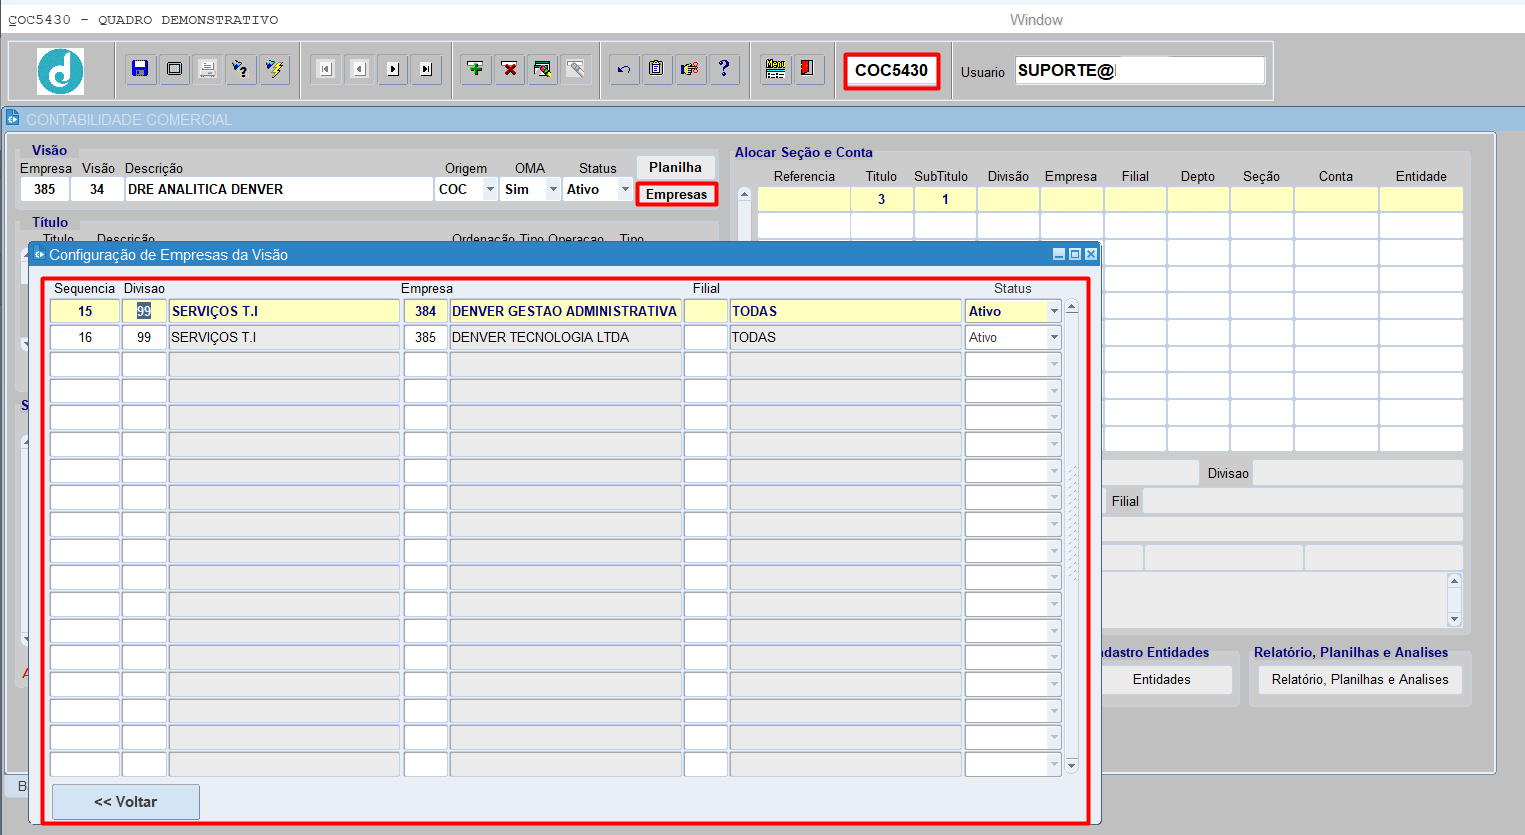Click the Save diskette icon in toolbar
This screenshot has height=835, width=1525.
pyautogui.click(x=141, y=69)
